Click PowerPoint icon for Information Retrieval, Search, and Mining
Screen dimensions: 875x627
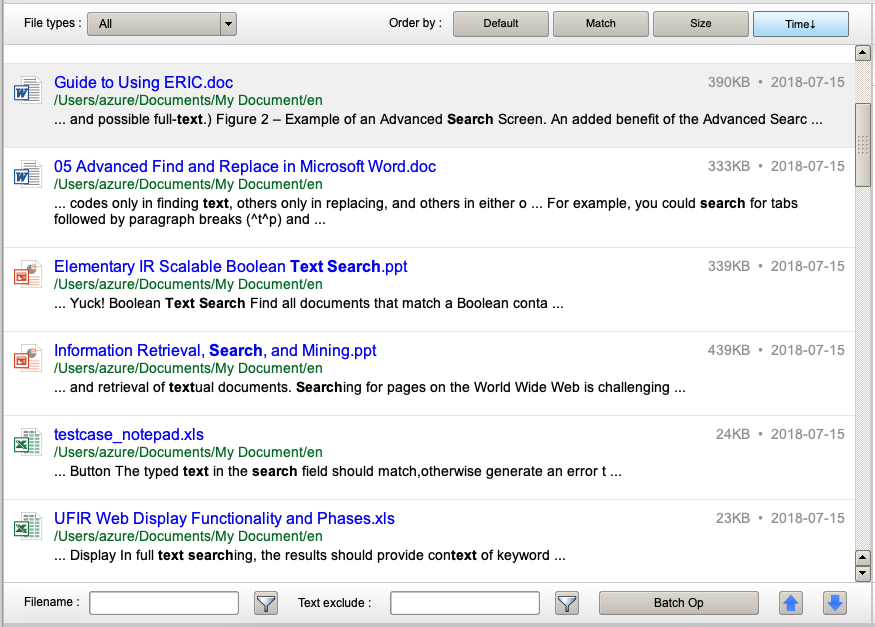click(26, 359)
